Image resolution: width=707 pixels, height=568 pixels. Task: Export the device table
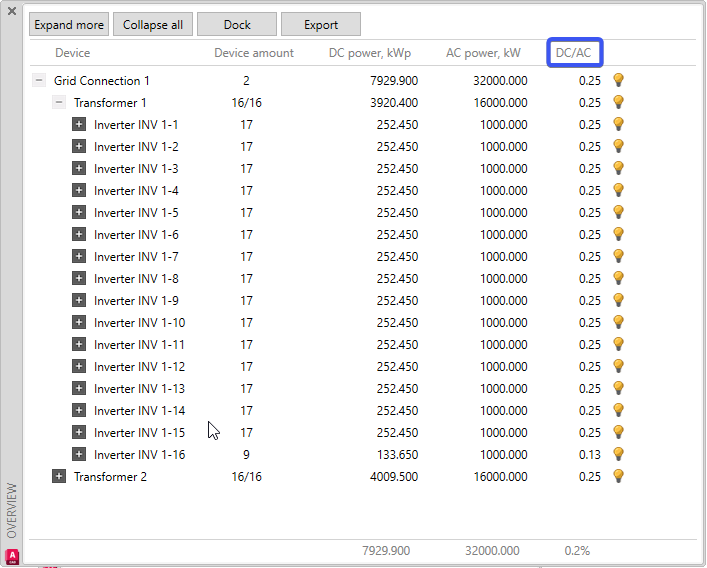[321, 25]
